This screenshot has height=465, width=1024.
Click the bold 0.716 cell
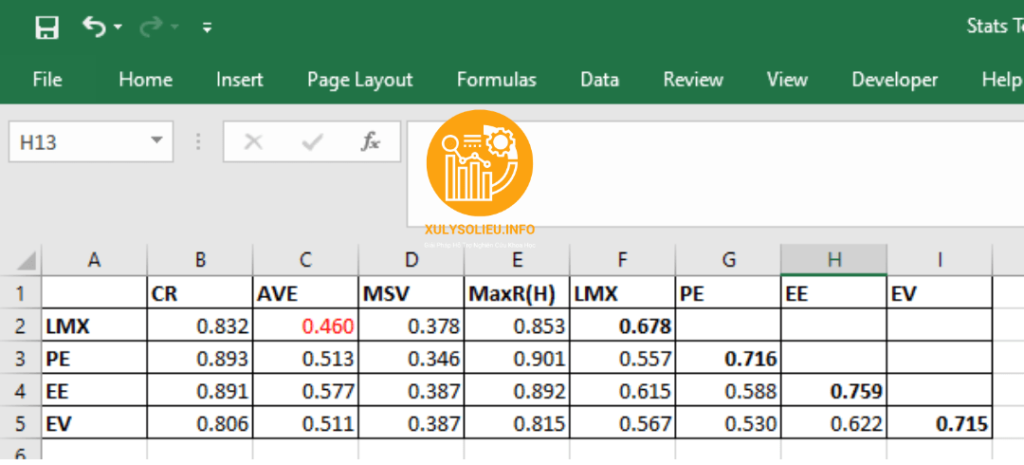pyautogui.click(x=728, y=359)
